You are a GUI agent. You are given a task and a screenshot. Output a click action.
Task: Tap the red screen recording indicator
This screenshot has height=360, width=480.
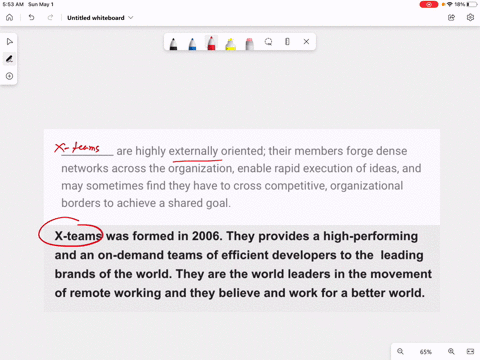[x=429, y=4]
